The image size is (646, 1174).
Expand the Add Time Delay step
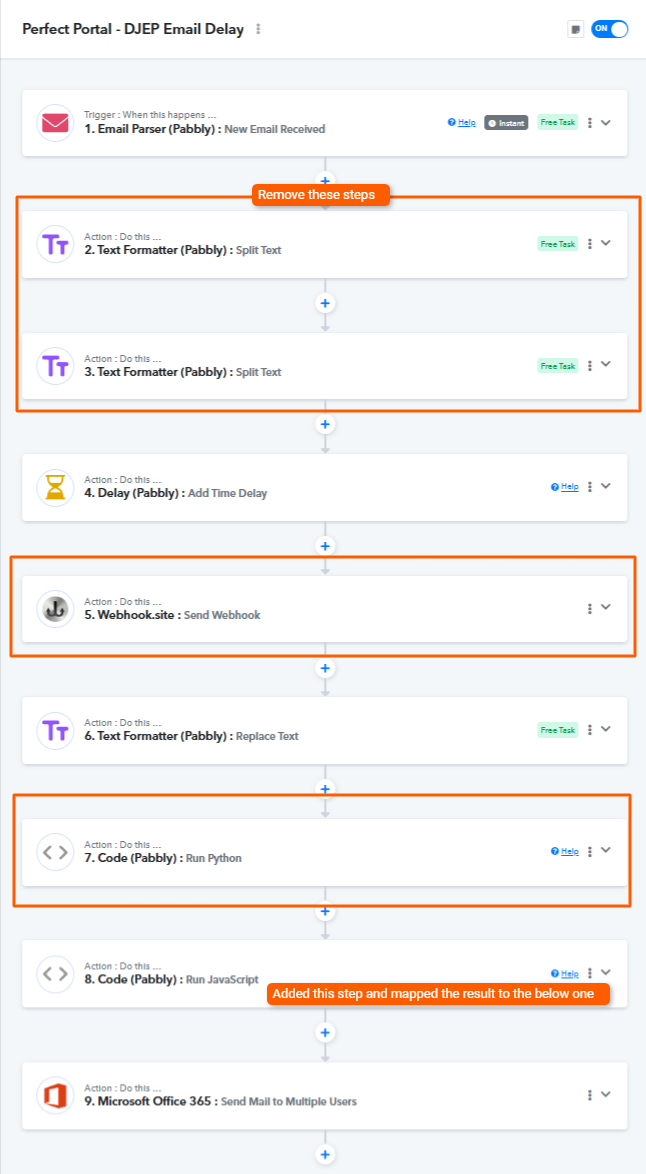tap(606, 486)
